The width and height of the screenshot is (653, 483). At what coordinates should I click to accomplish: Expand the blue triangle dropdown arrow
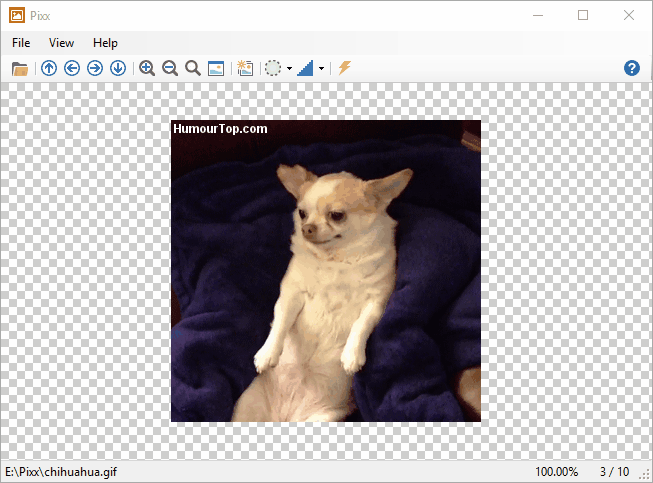(x=321, y=69)
